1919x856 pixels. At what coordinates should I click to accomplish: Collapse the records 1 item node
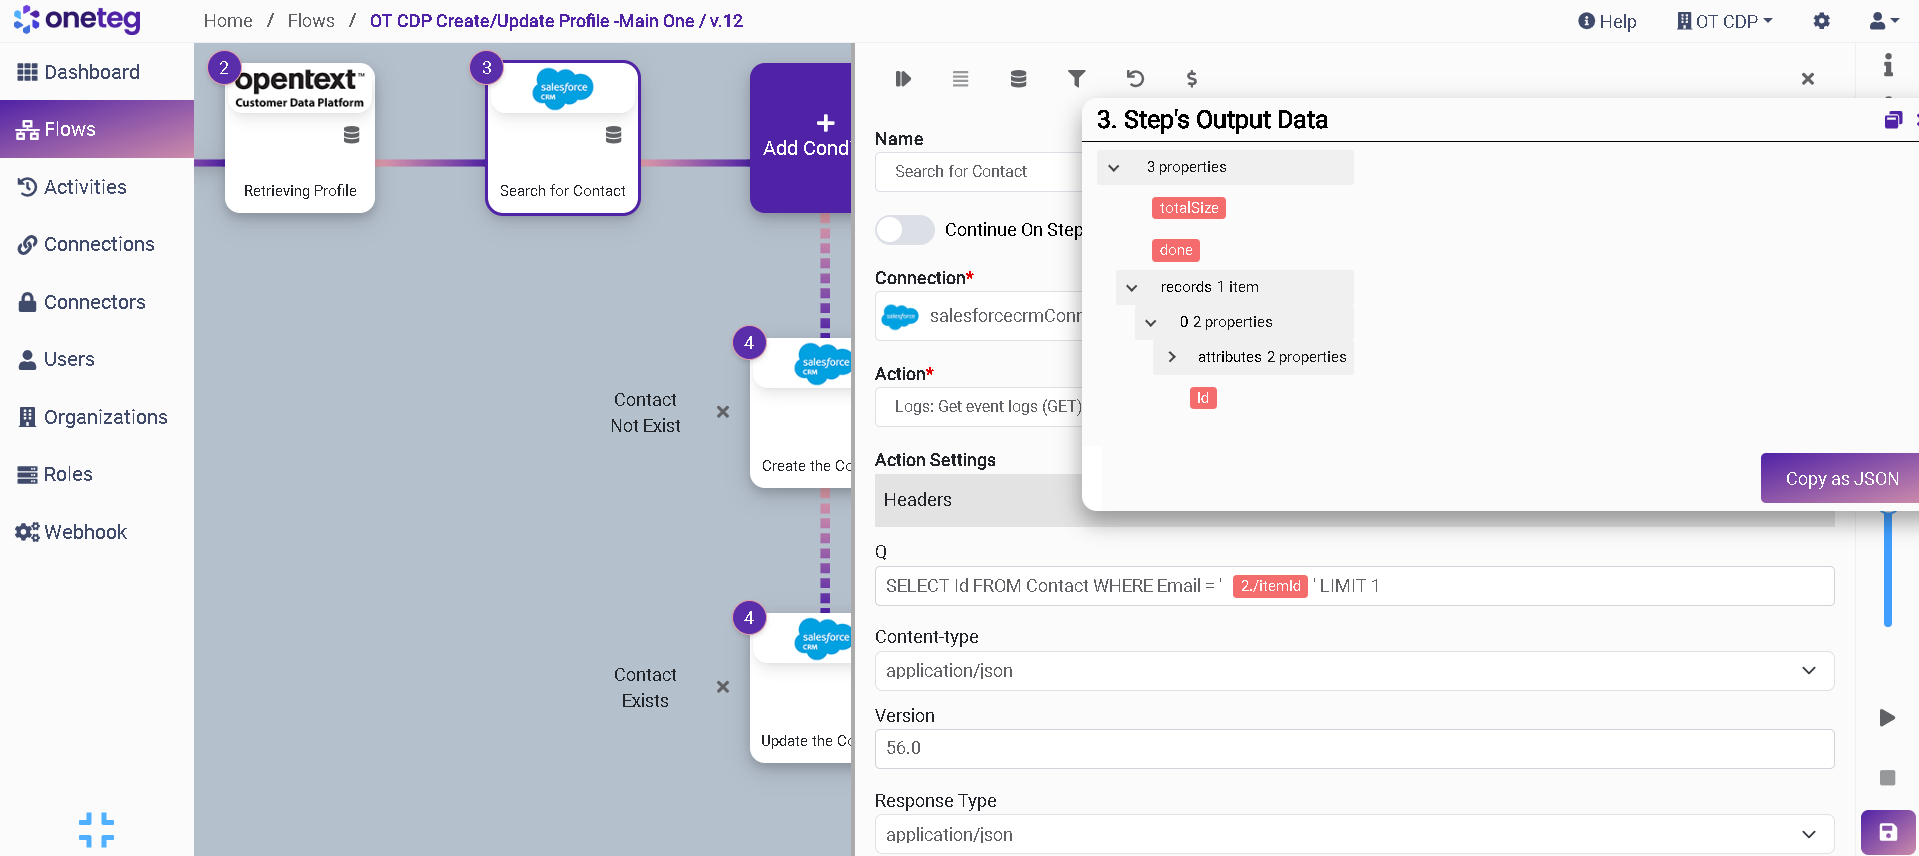tap(1132, 288)
